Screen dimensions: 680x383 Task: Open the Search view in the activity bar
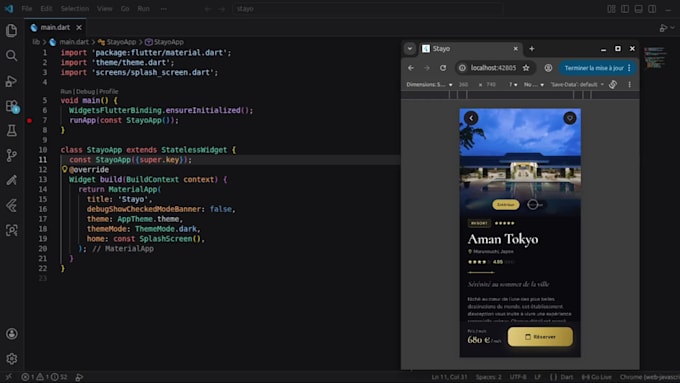[12, 56]
